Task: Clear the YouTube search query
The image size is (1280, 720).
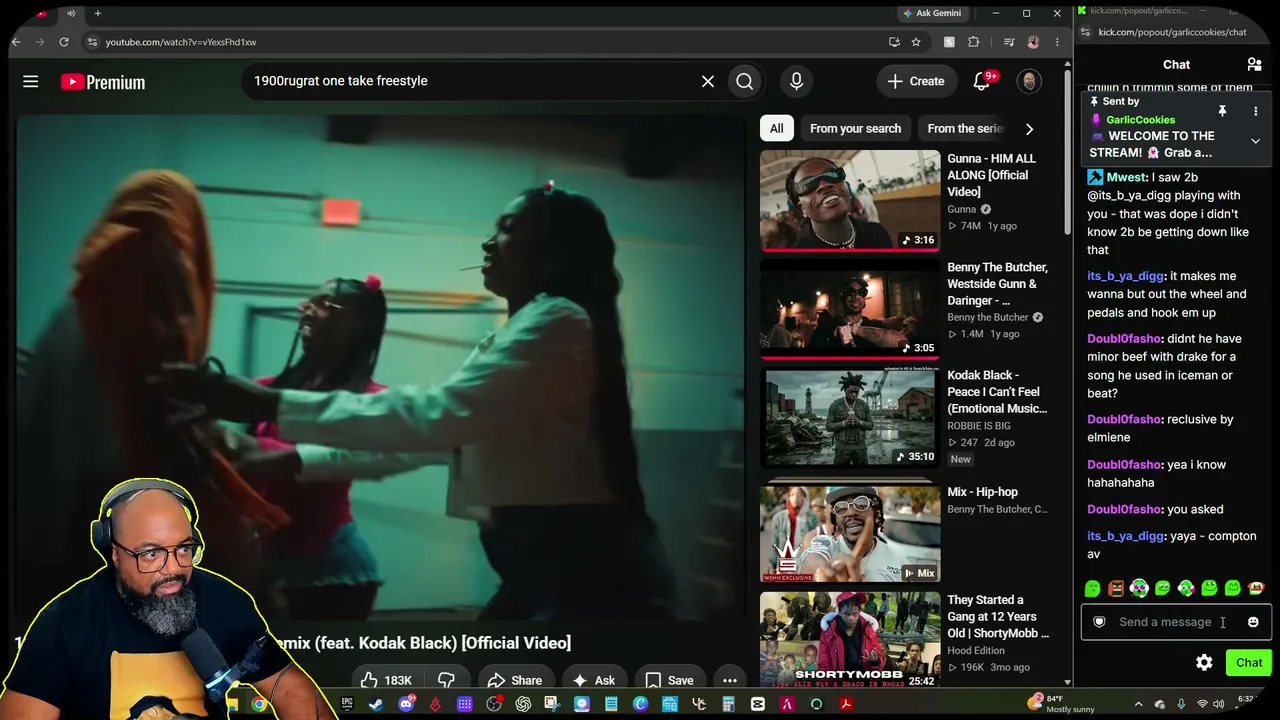Action: point(708,82)
